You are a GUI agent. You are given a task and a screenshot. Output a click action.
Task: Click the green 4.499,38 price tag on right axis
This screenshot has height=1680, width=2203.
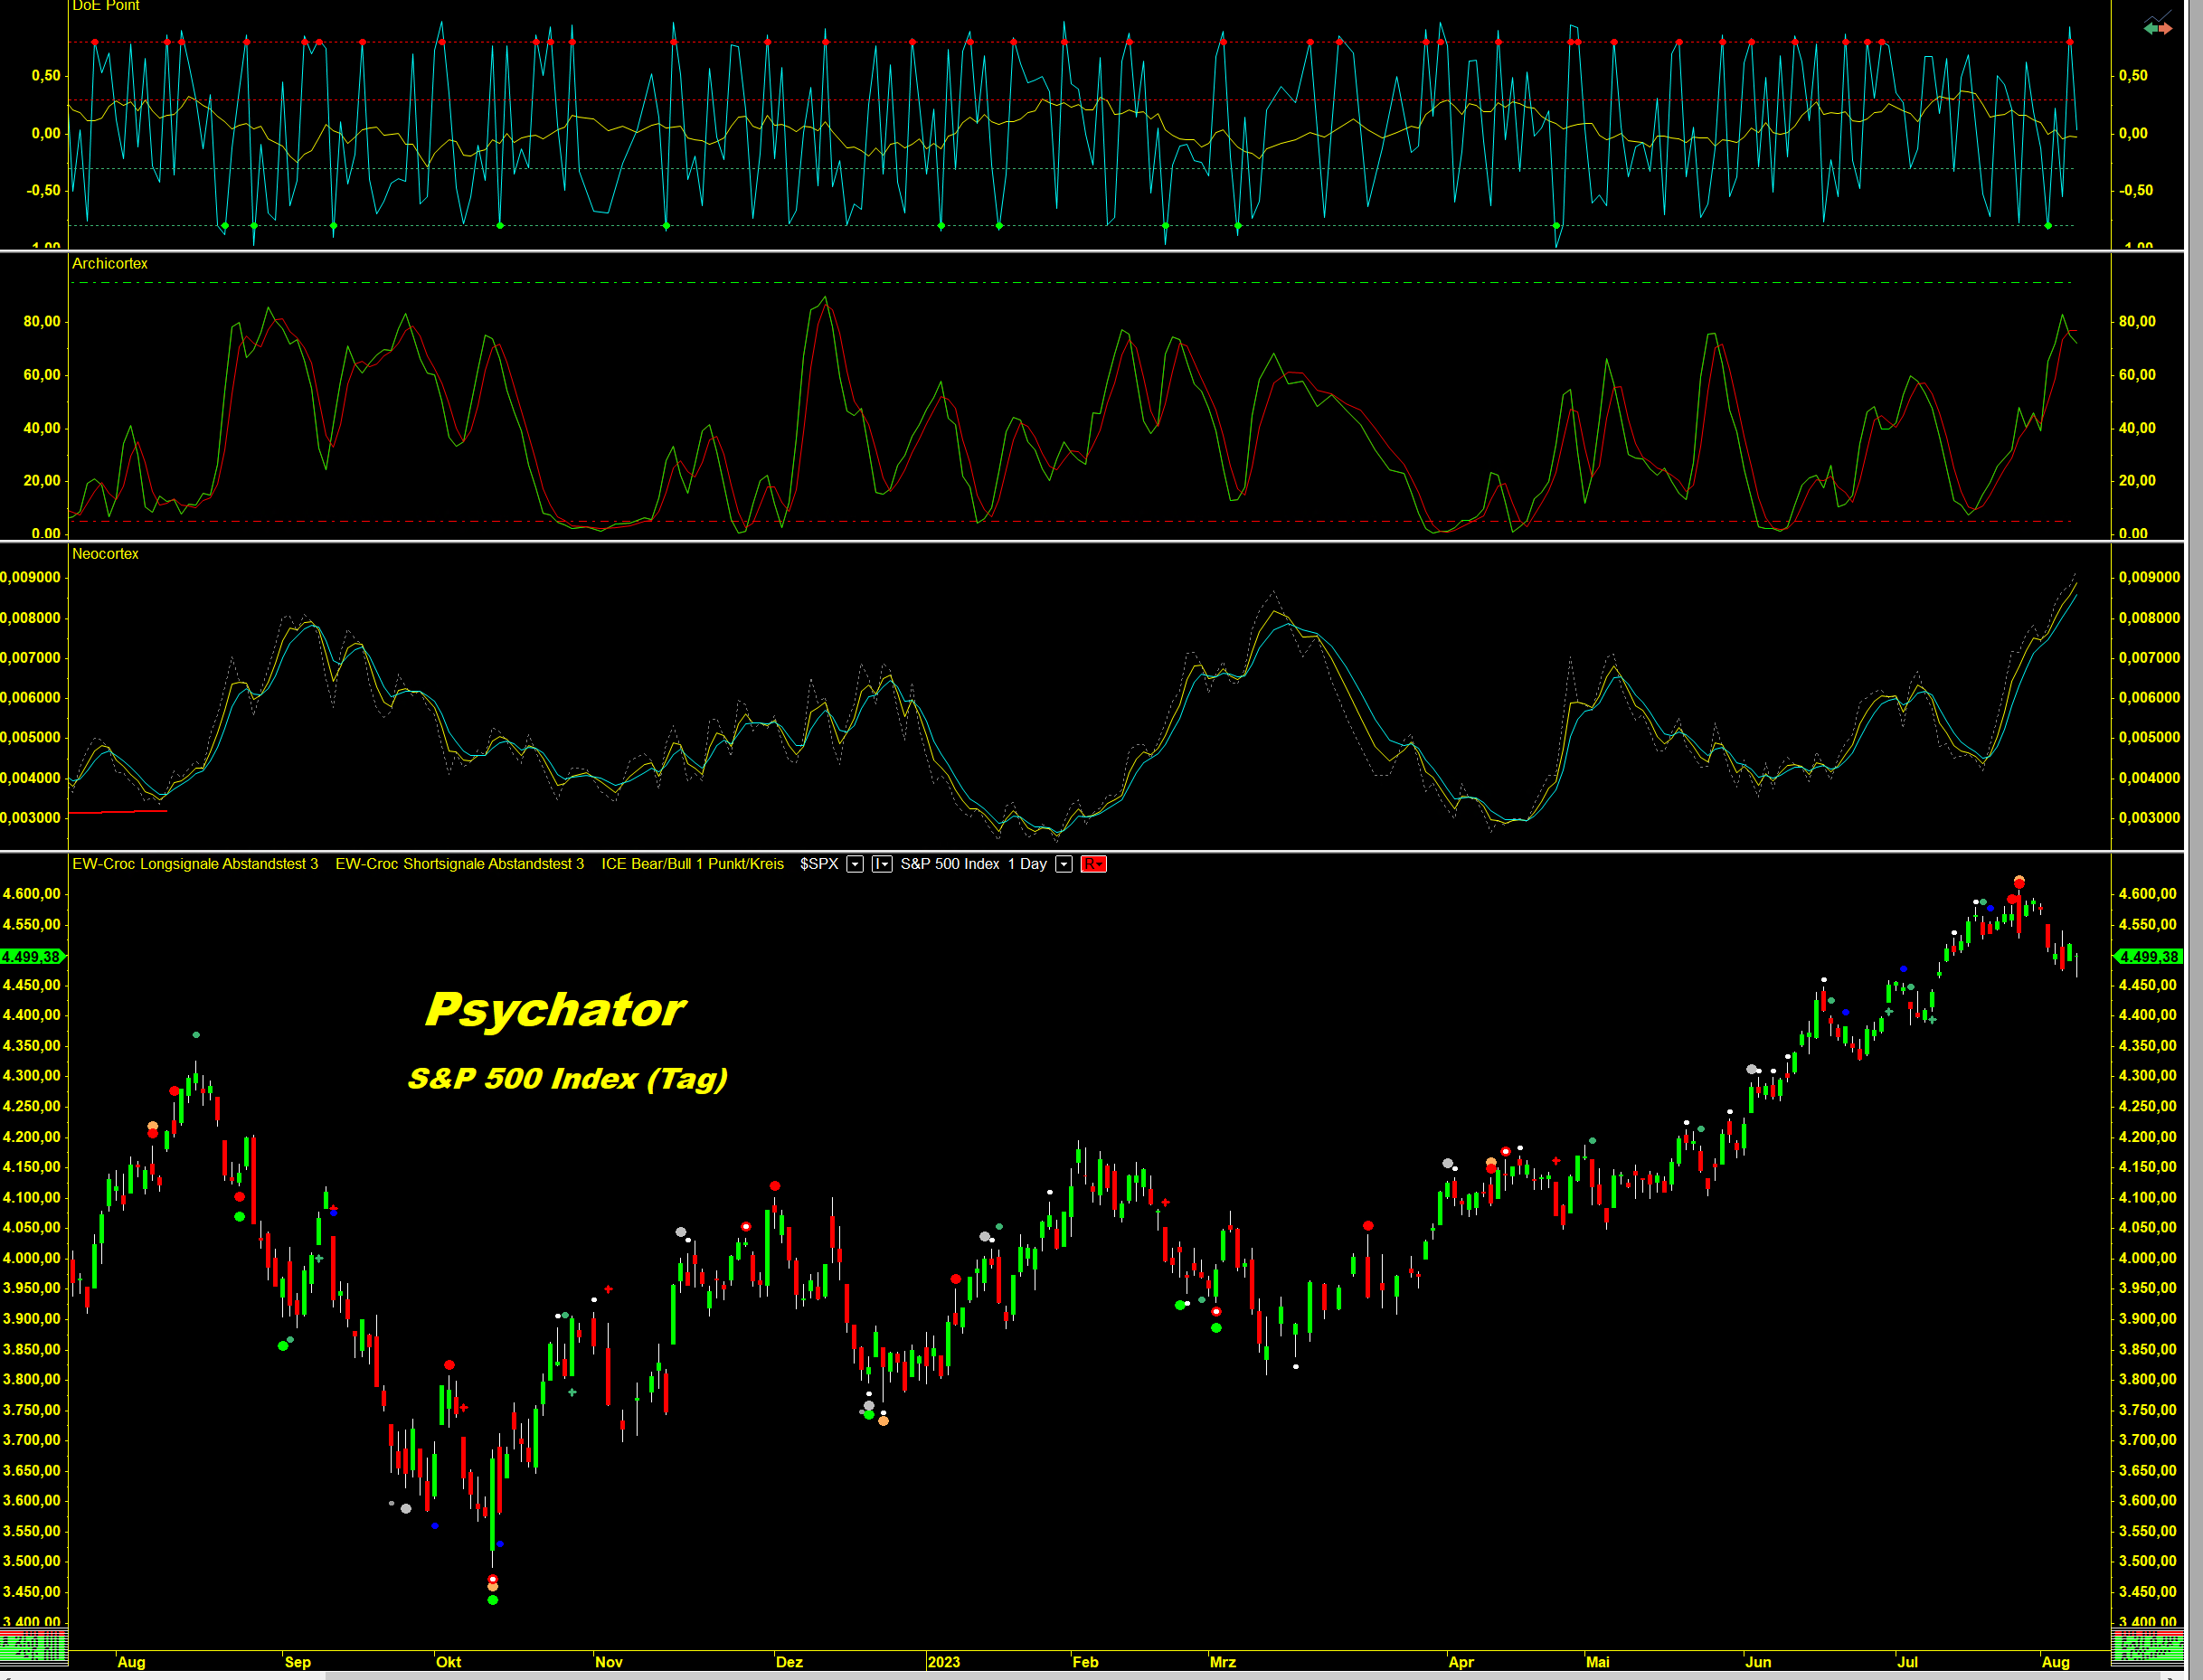click(x=2147, y=957)
